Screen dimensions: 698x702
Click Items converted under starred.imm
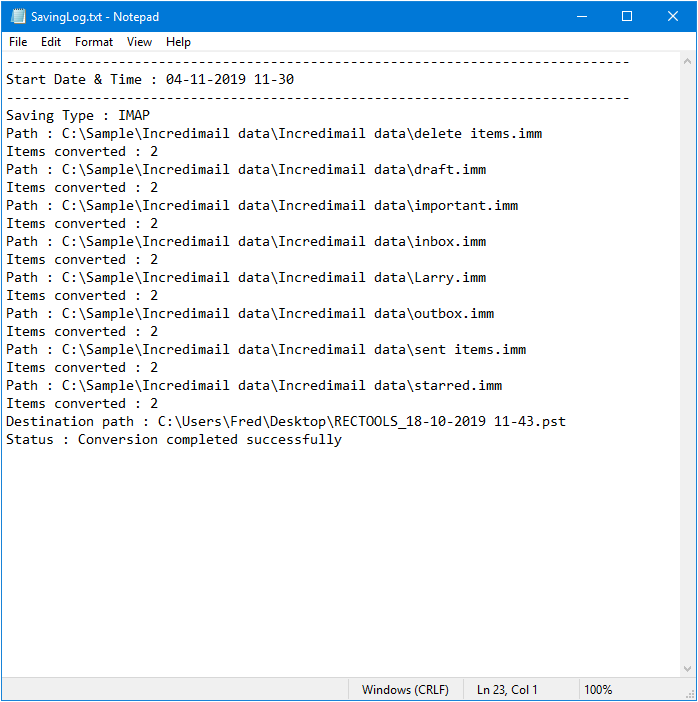(82, 403)
